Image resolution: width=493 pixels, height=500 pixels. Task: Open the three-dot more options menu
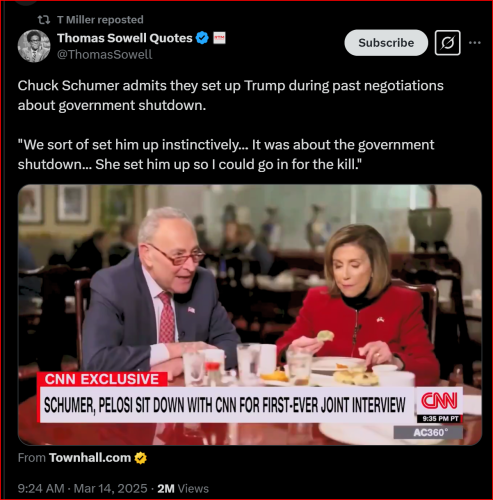[x=475, y=43]
